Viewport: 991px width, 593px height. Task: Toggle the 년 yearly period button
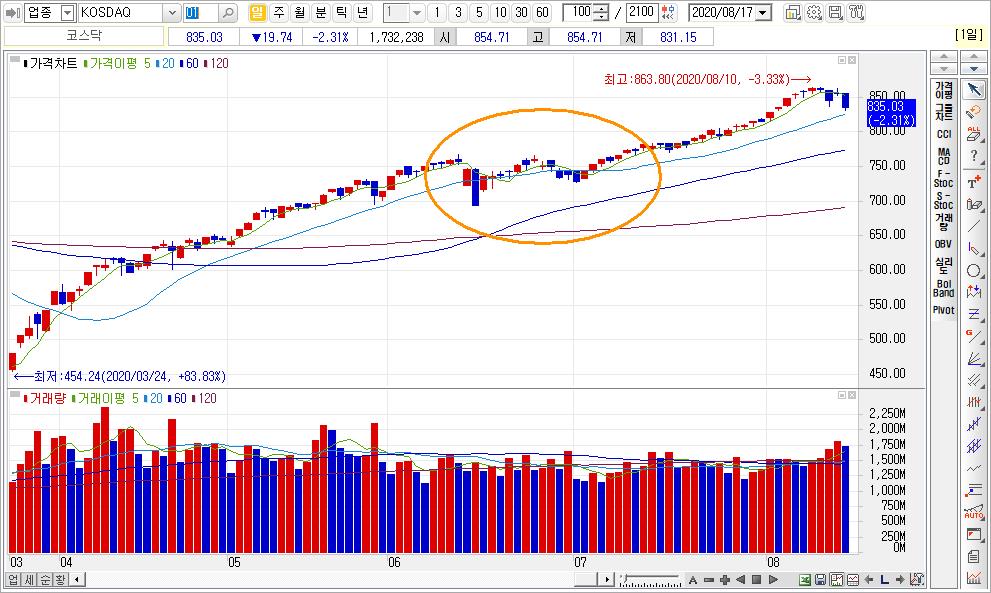coord(362,12)
